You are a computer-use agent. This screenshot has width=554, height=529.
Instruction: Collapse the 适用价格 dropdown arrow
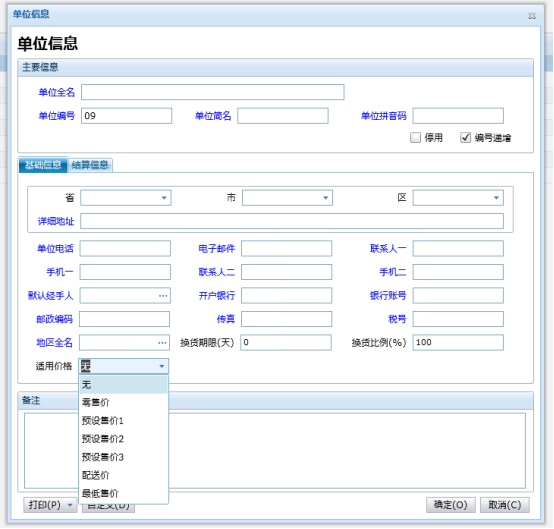(162, 366)
